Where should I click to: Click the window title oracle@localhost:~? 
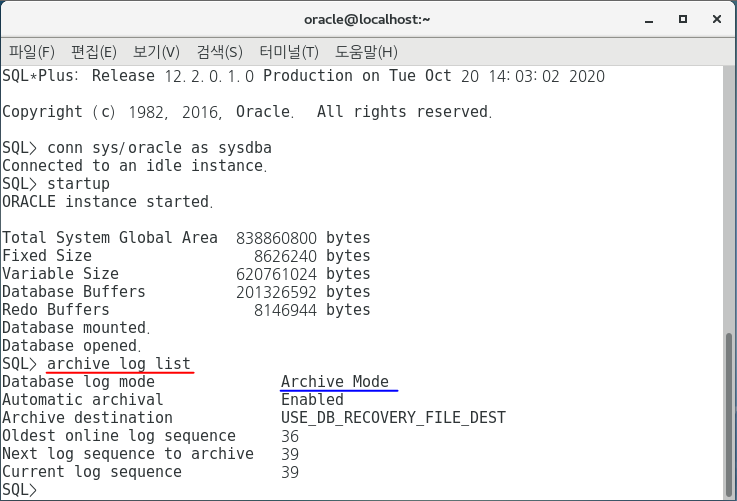(x=367, y=19)
